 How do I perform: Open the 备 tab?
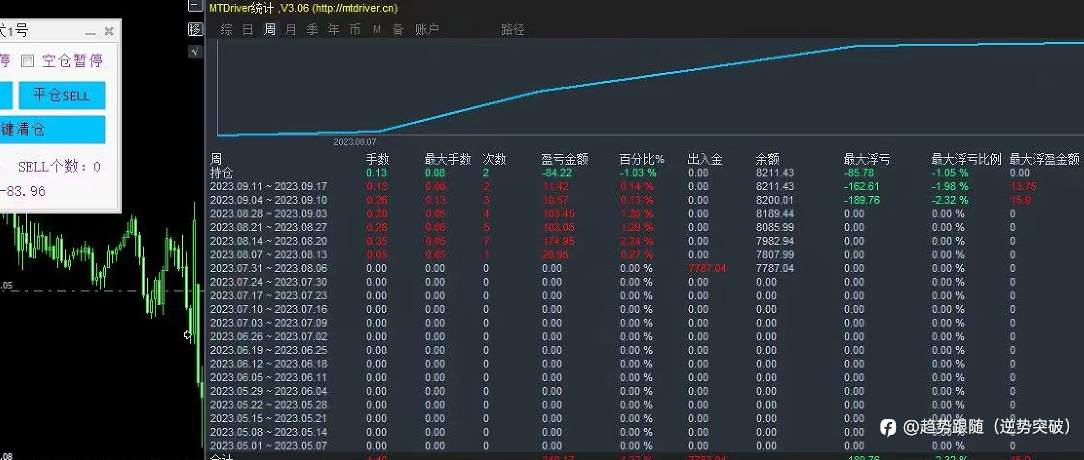[398, 29]
